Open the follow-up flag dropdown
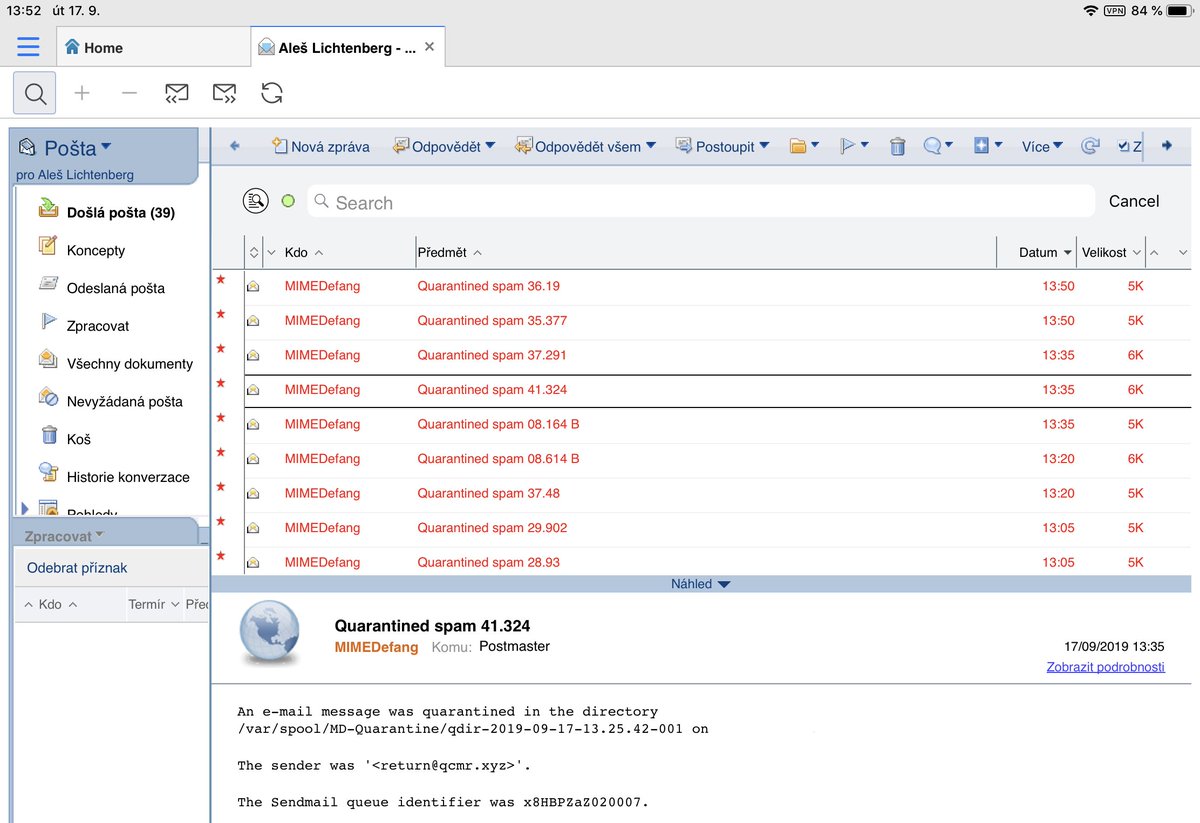 853,146
